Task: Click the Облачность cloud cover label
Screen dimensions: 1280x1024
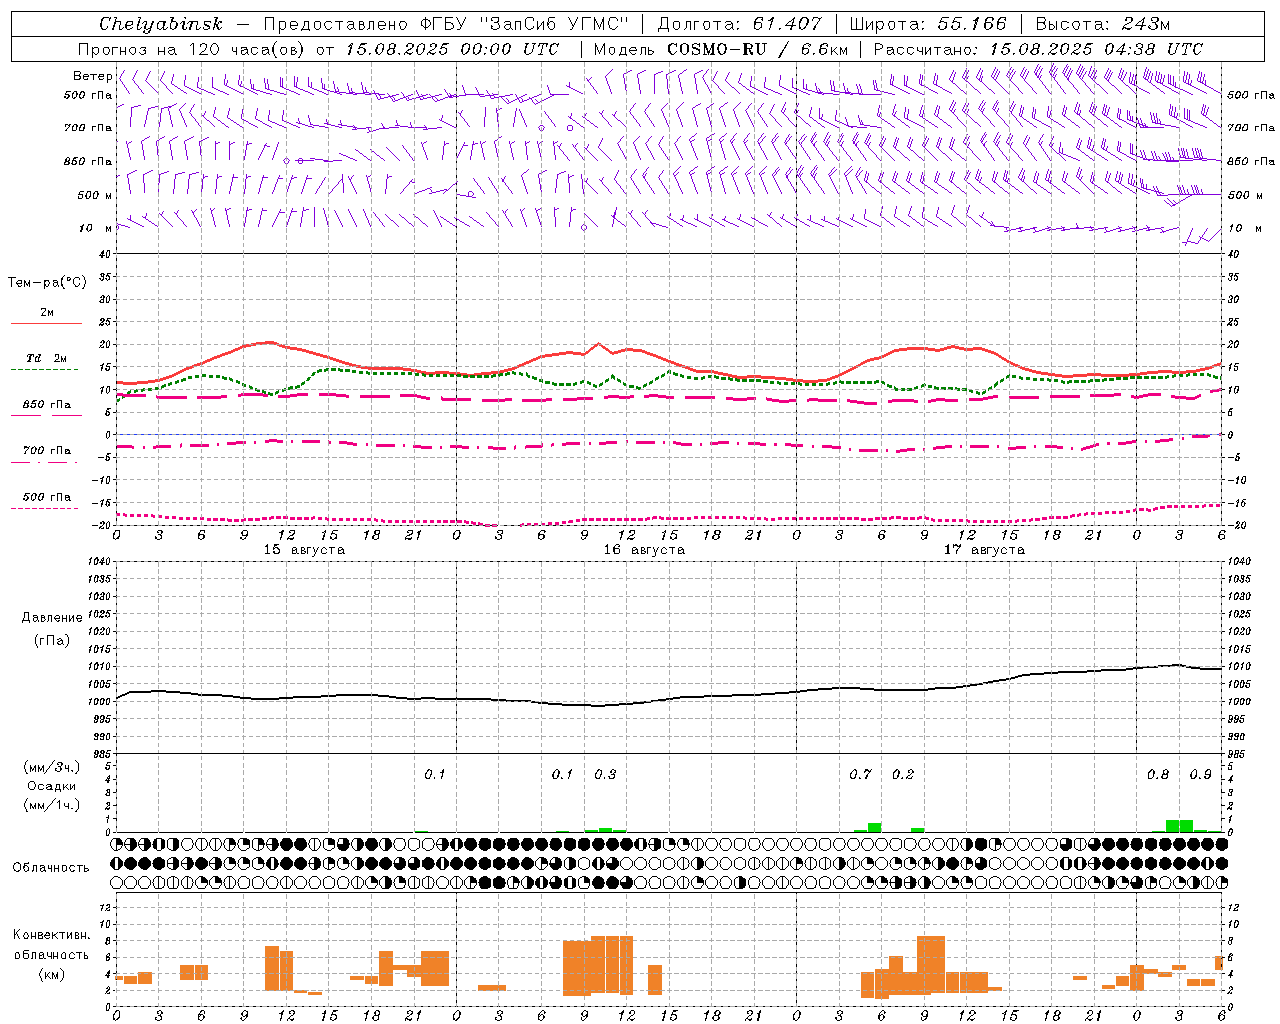Action: [51, 868]
